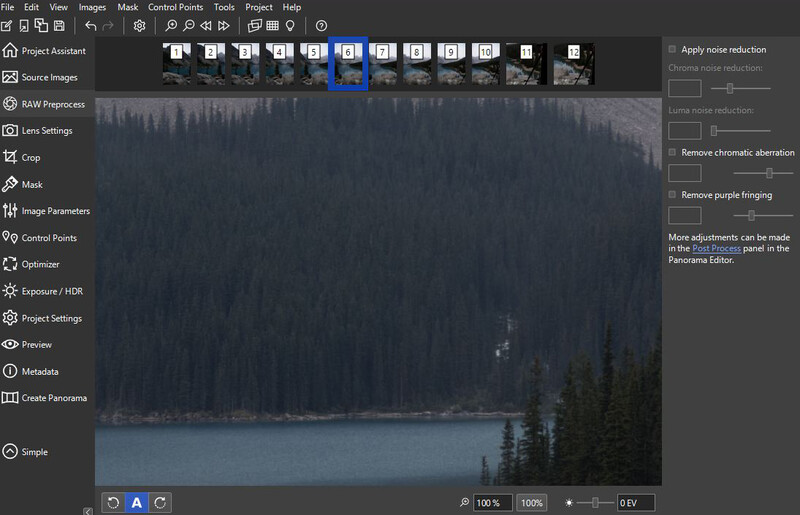Open the Exposure / HDR sidebar tab
800x515 pixels.
click(47, 291)
